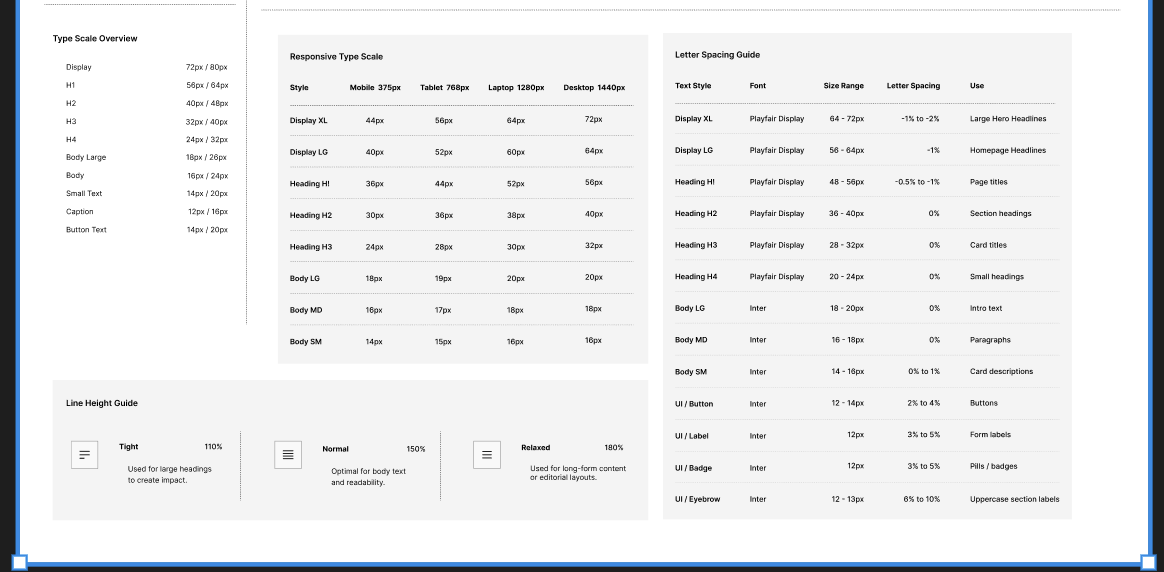Select "Homepage Headlines" use text

1007,150
